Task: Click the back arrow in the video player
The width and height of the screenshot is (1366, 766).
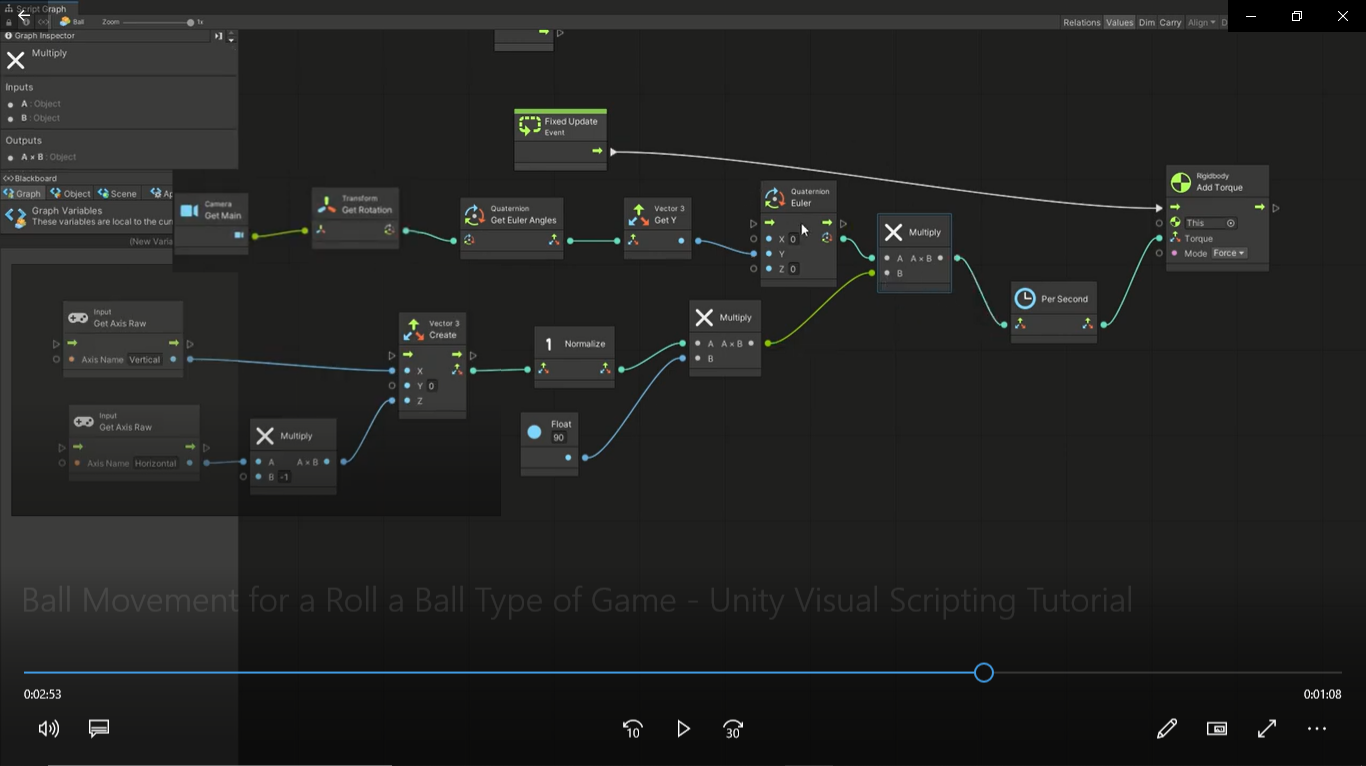Action: (x=24, y=15)
